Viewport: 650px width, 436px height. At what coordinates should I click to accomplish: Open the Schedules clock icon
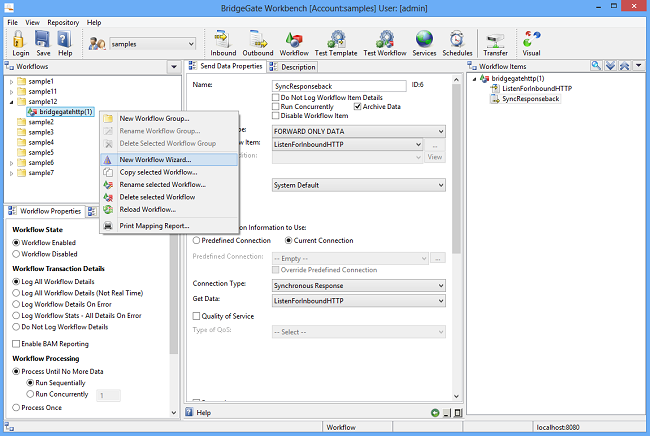457,40
